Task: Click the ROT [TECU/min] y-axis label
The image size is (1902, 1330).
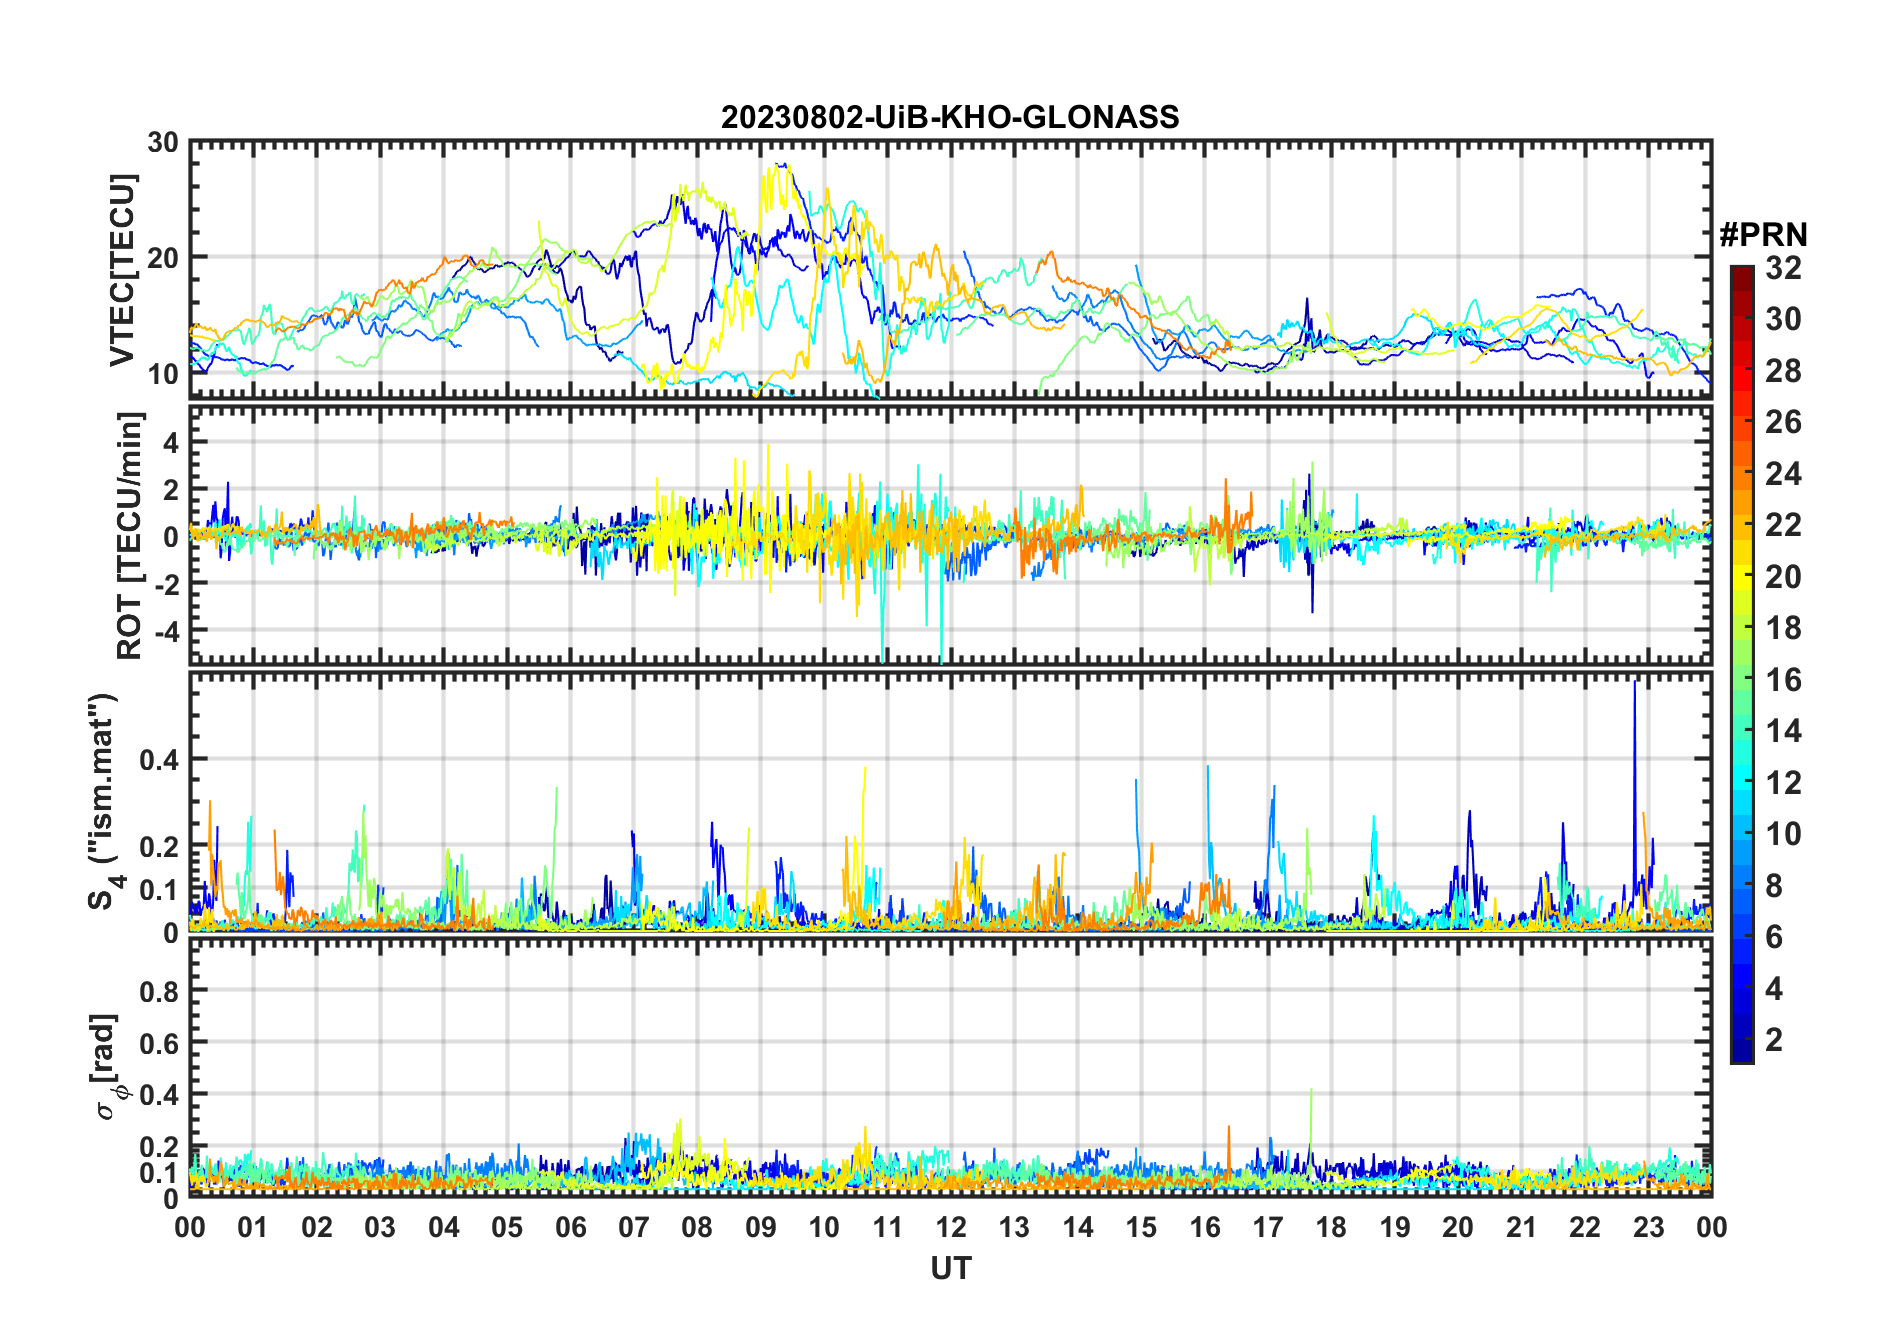Action: coord(130,535)
